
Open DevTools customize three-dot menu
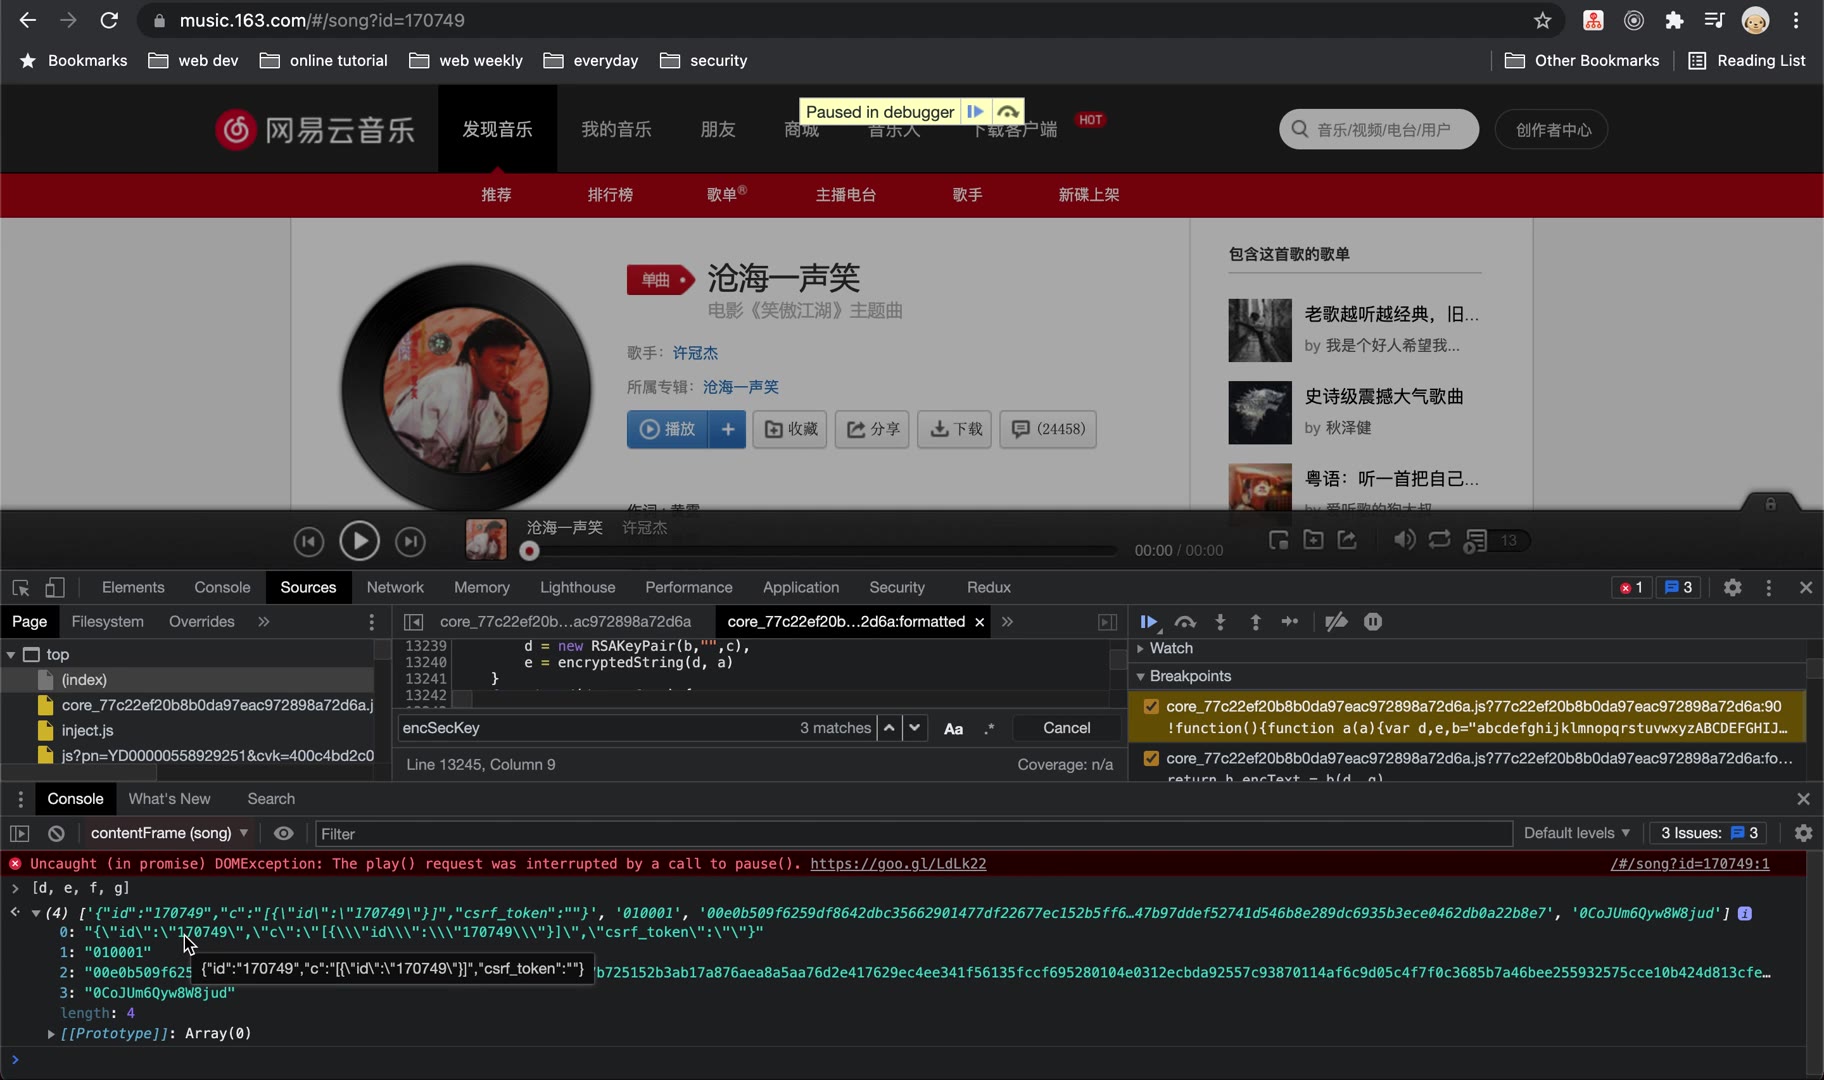pyautogui.click(x=1768, y=588)
